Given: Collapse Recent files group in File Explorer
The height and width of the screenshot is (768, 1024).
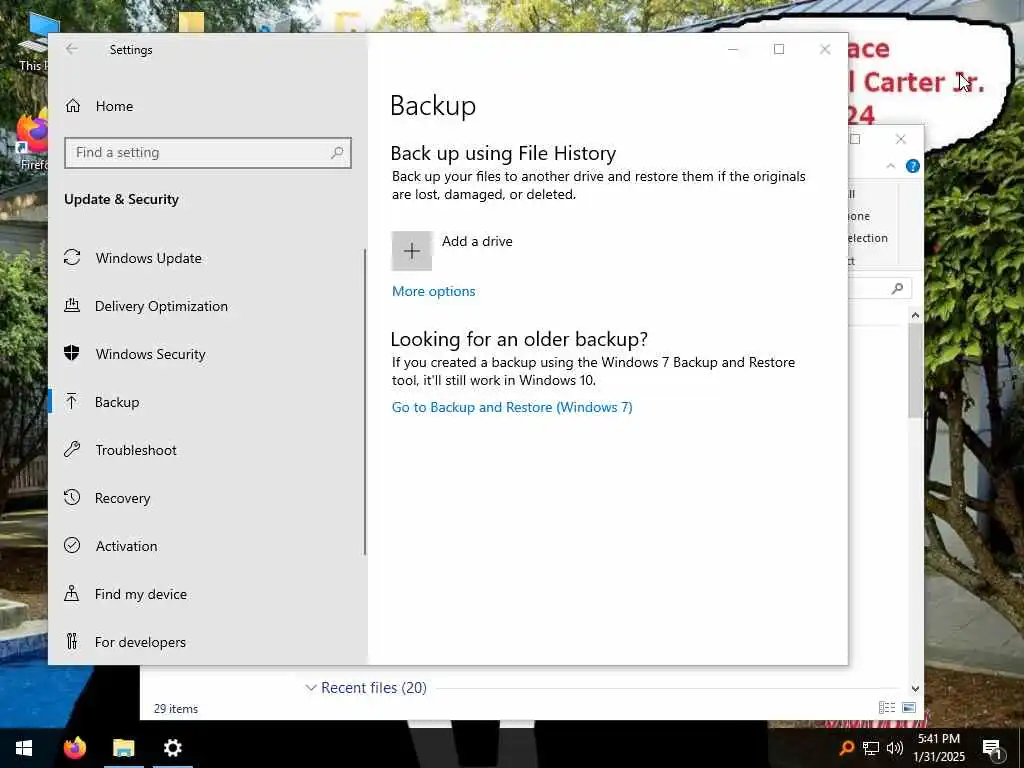Looking at the screenshot, I should click(312, 688).
